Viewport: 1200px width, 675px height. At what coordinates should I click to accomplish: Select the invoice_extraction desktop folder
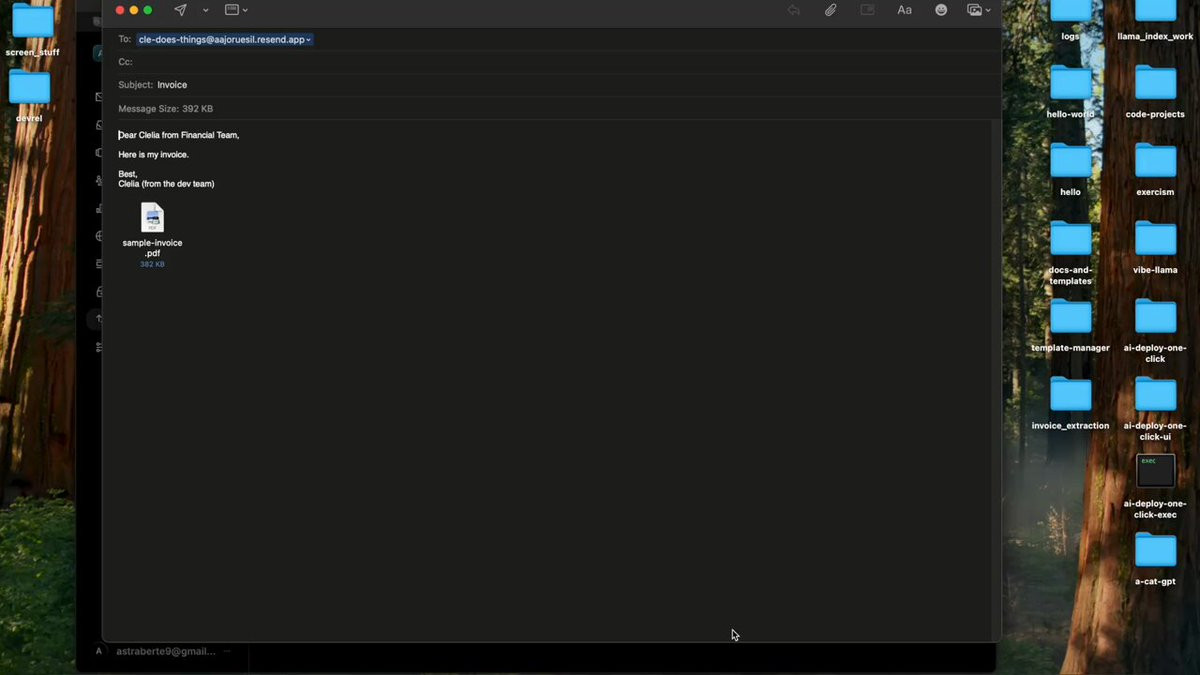pyautogui.click(x=1070, y=394)
